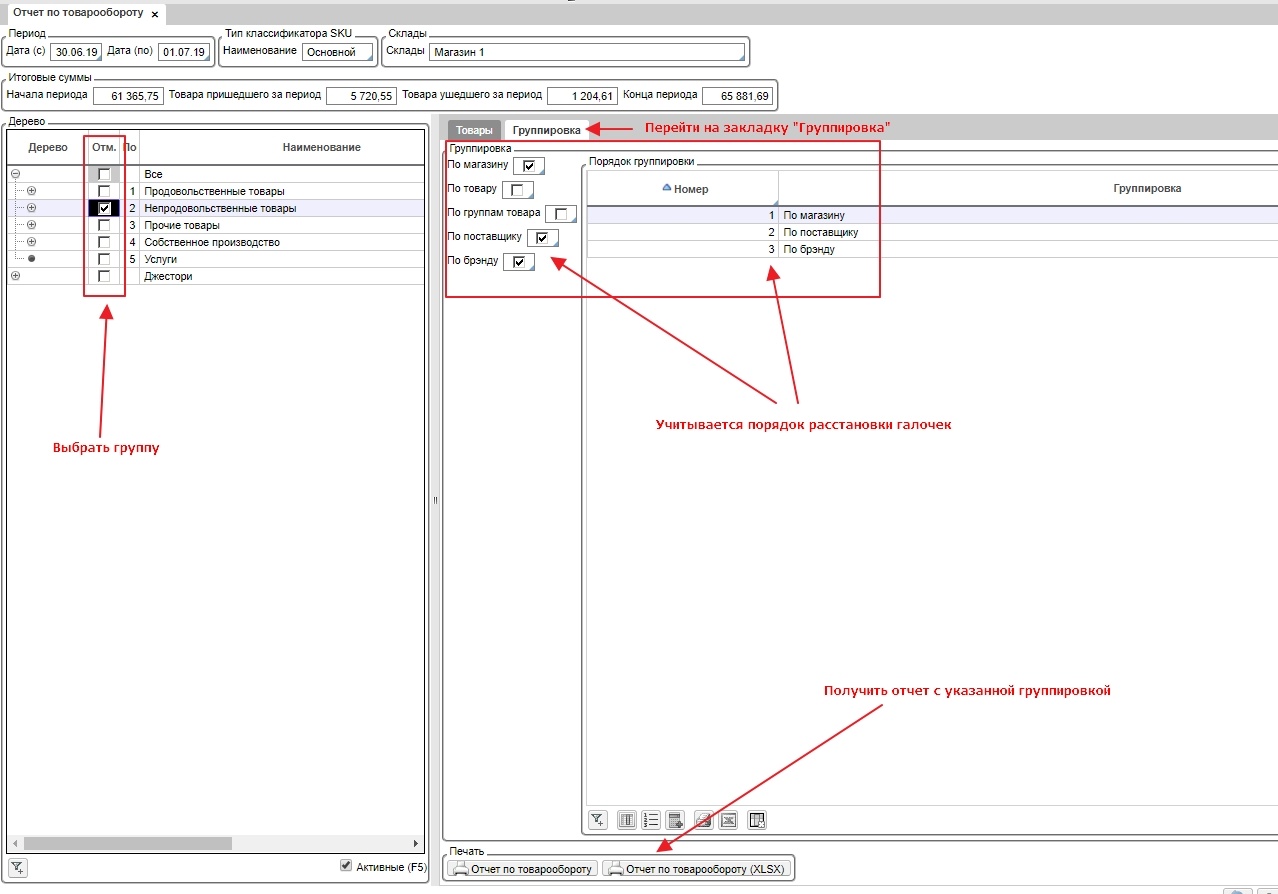Viewport: 1278px width, 894px height.
Task: Close the Отчет по товарообороту tab
Action: point(155,14)
